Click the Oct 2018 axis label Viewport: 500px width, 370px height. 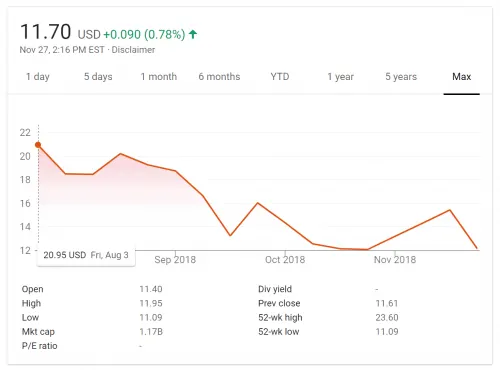click(285, 260)
